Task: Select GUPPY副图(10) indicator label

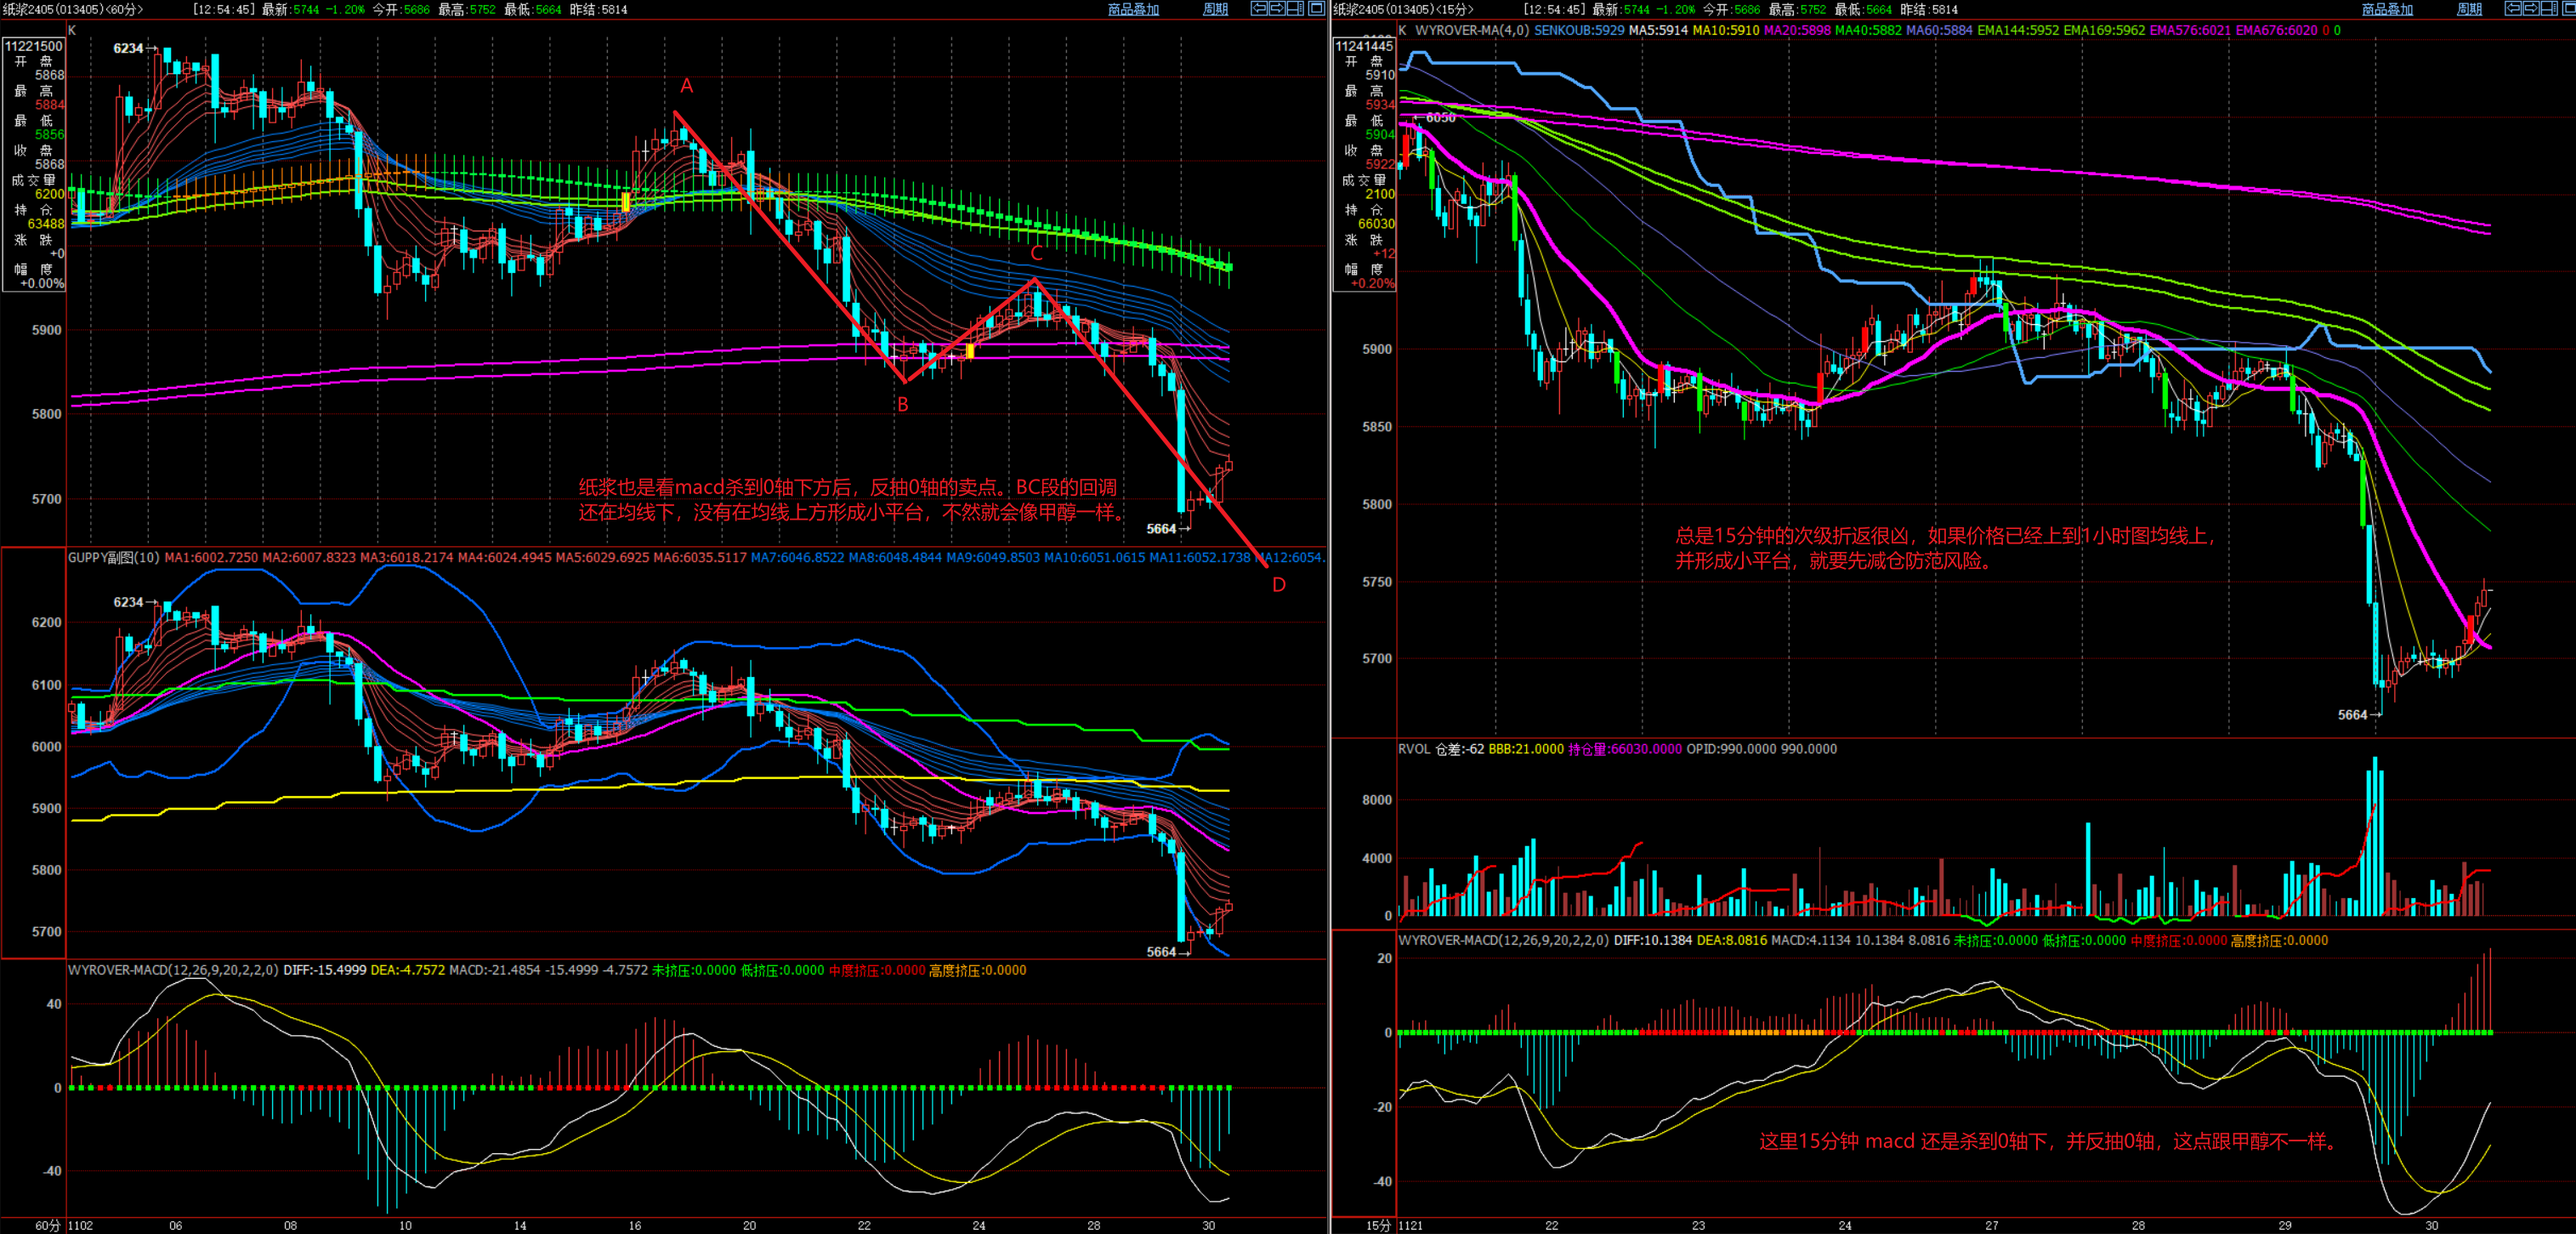Action: 113,557
